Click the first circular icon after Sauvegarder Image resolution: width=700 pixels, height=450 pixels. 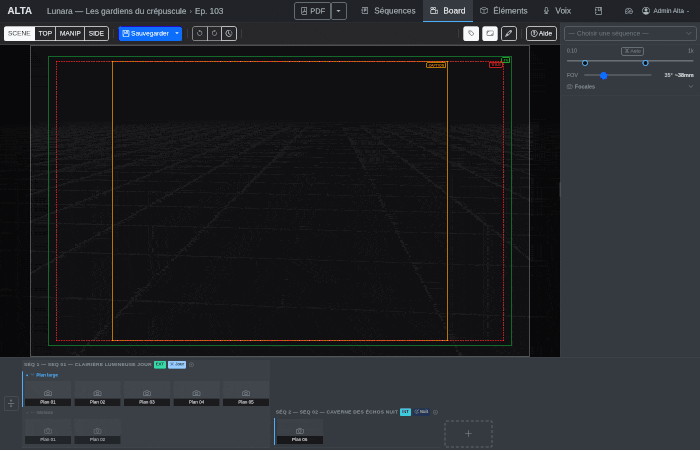tap(199, 33)
